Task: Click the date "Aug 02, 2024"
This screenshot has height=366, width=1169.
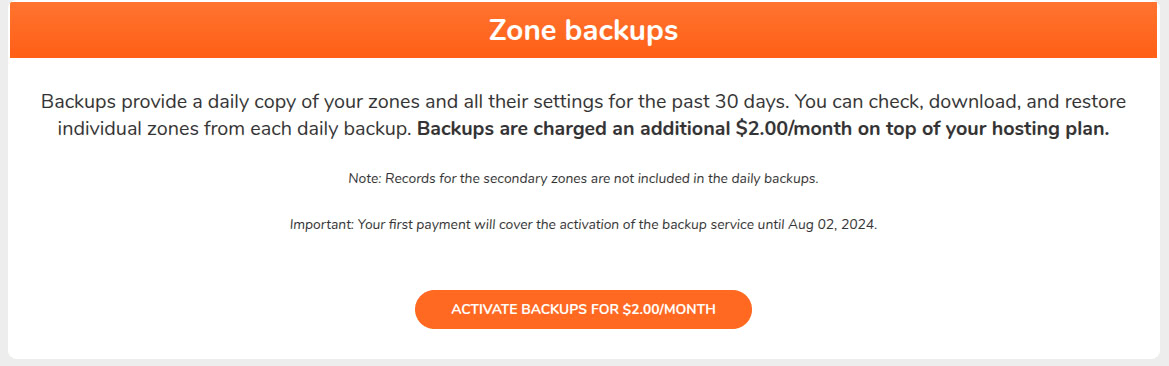Action: [x=832, y=224]
